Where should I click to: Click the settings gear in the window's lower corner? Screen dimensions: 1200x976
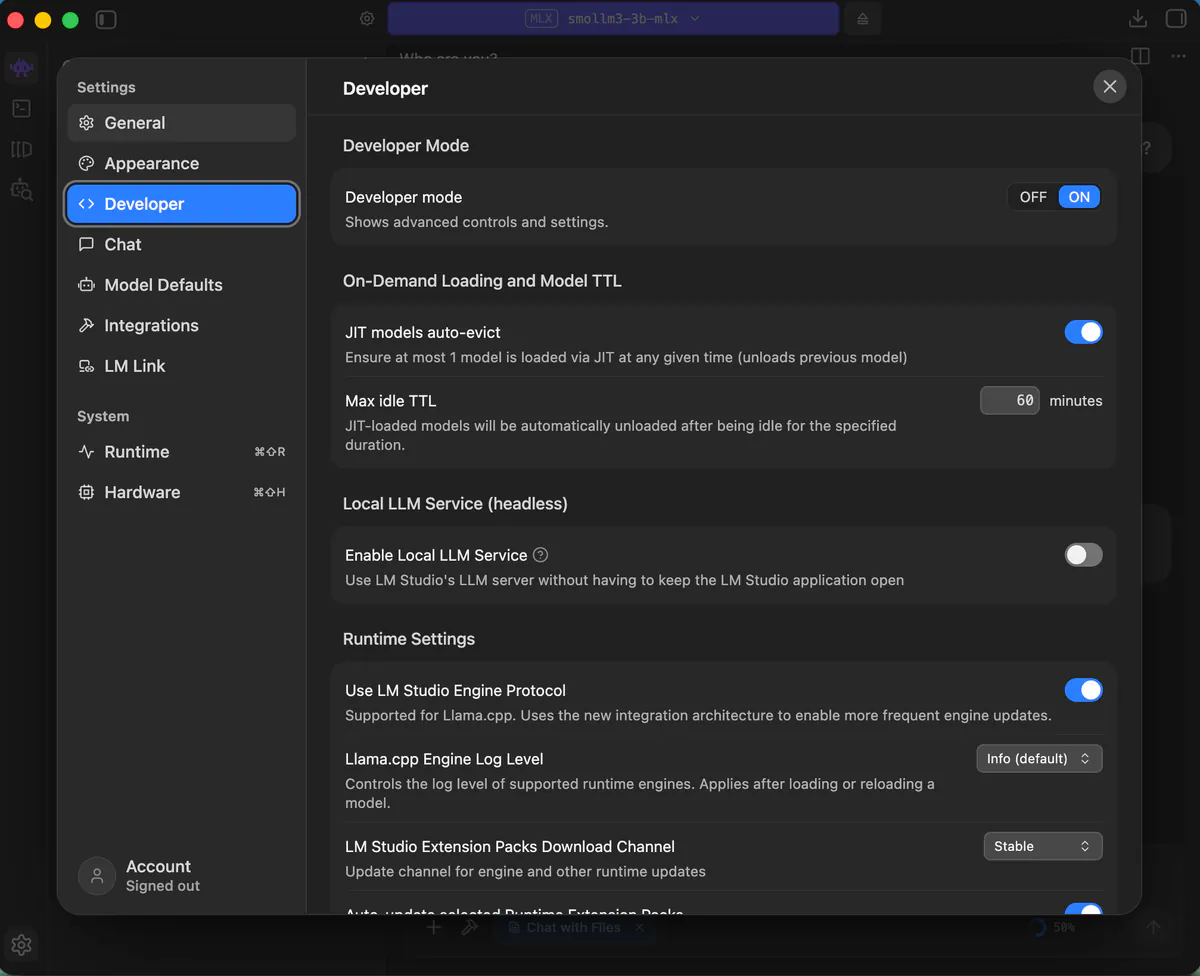[x=22, y=945]
